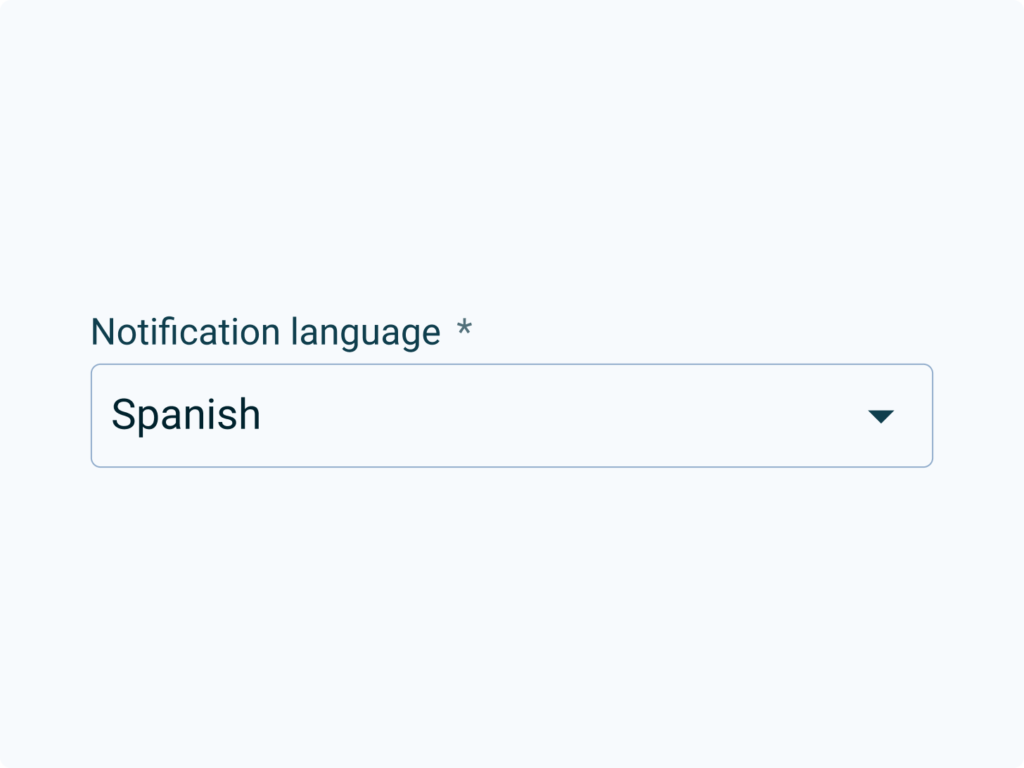This screenshot has height=768, width=1024.
Task: Click the empty middle of the select box
Action: (550, 415)
